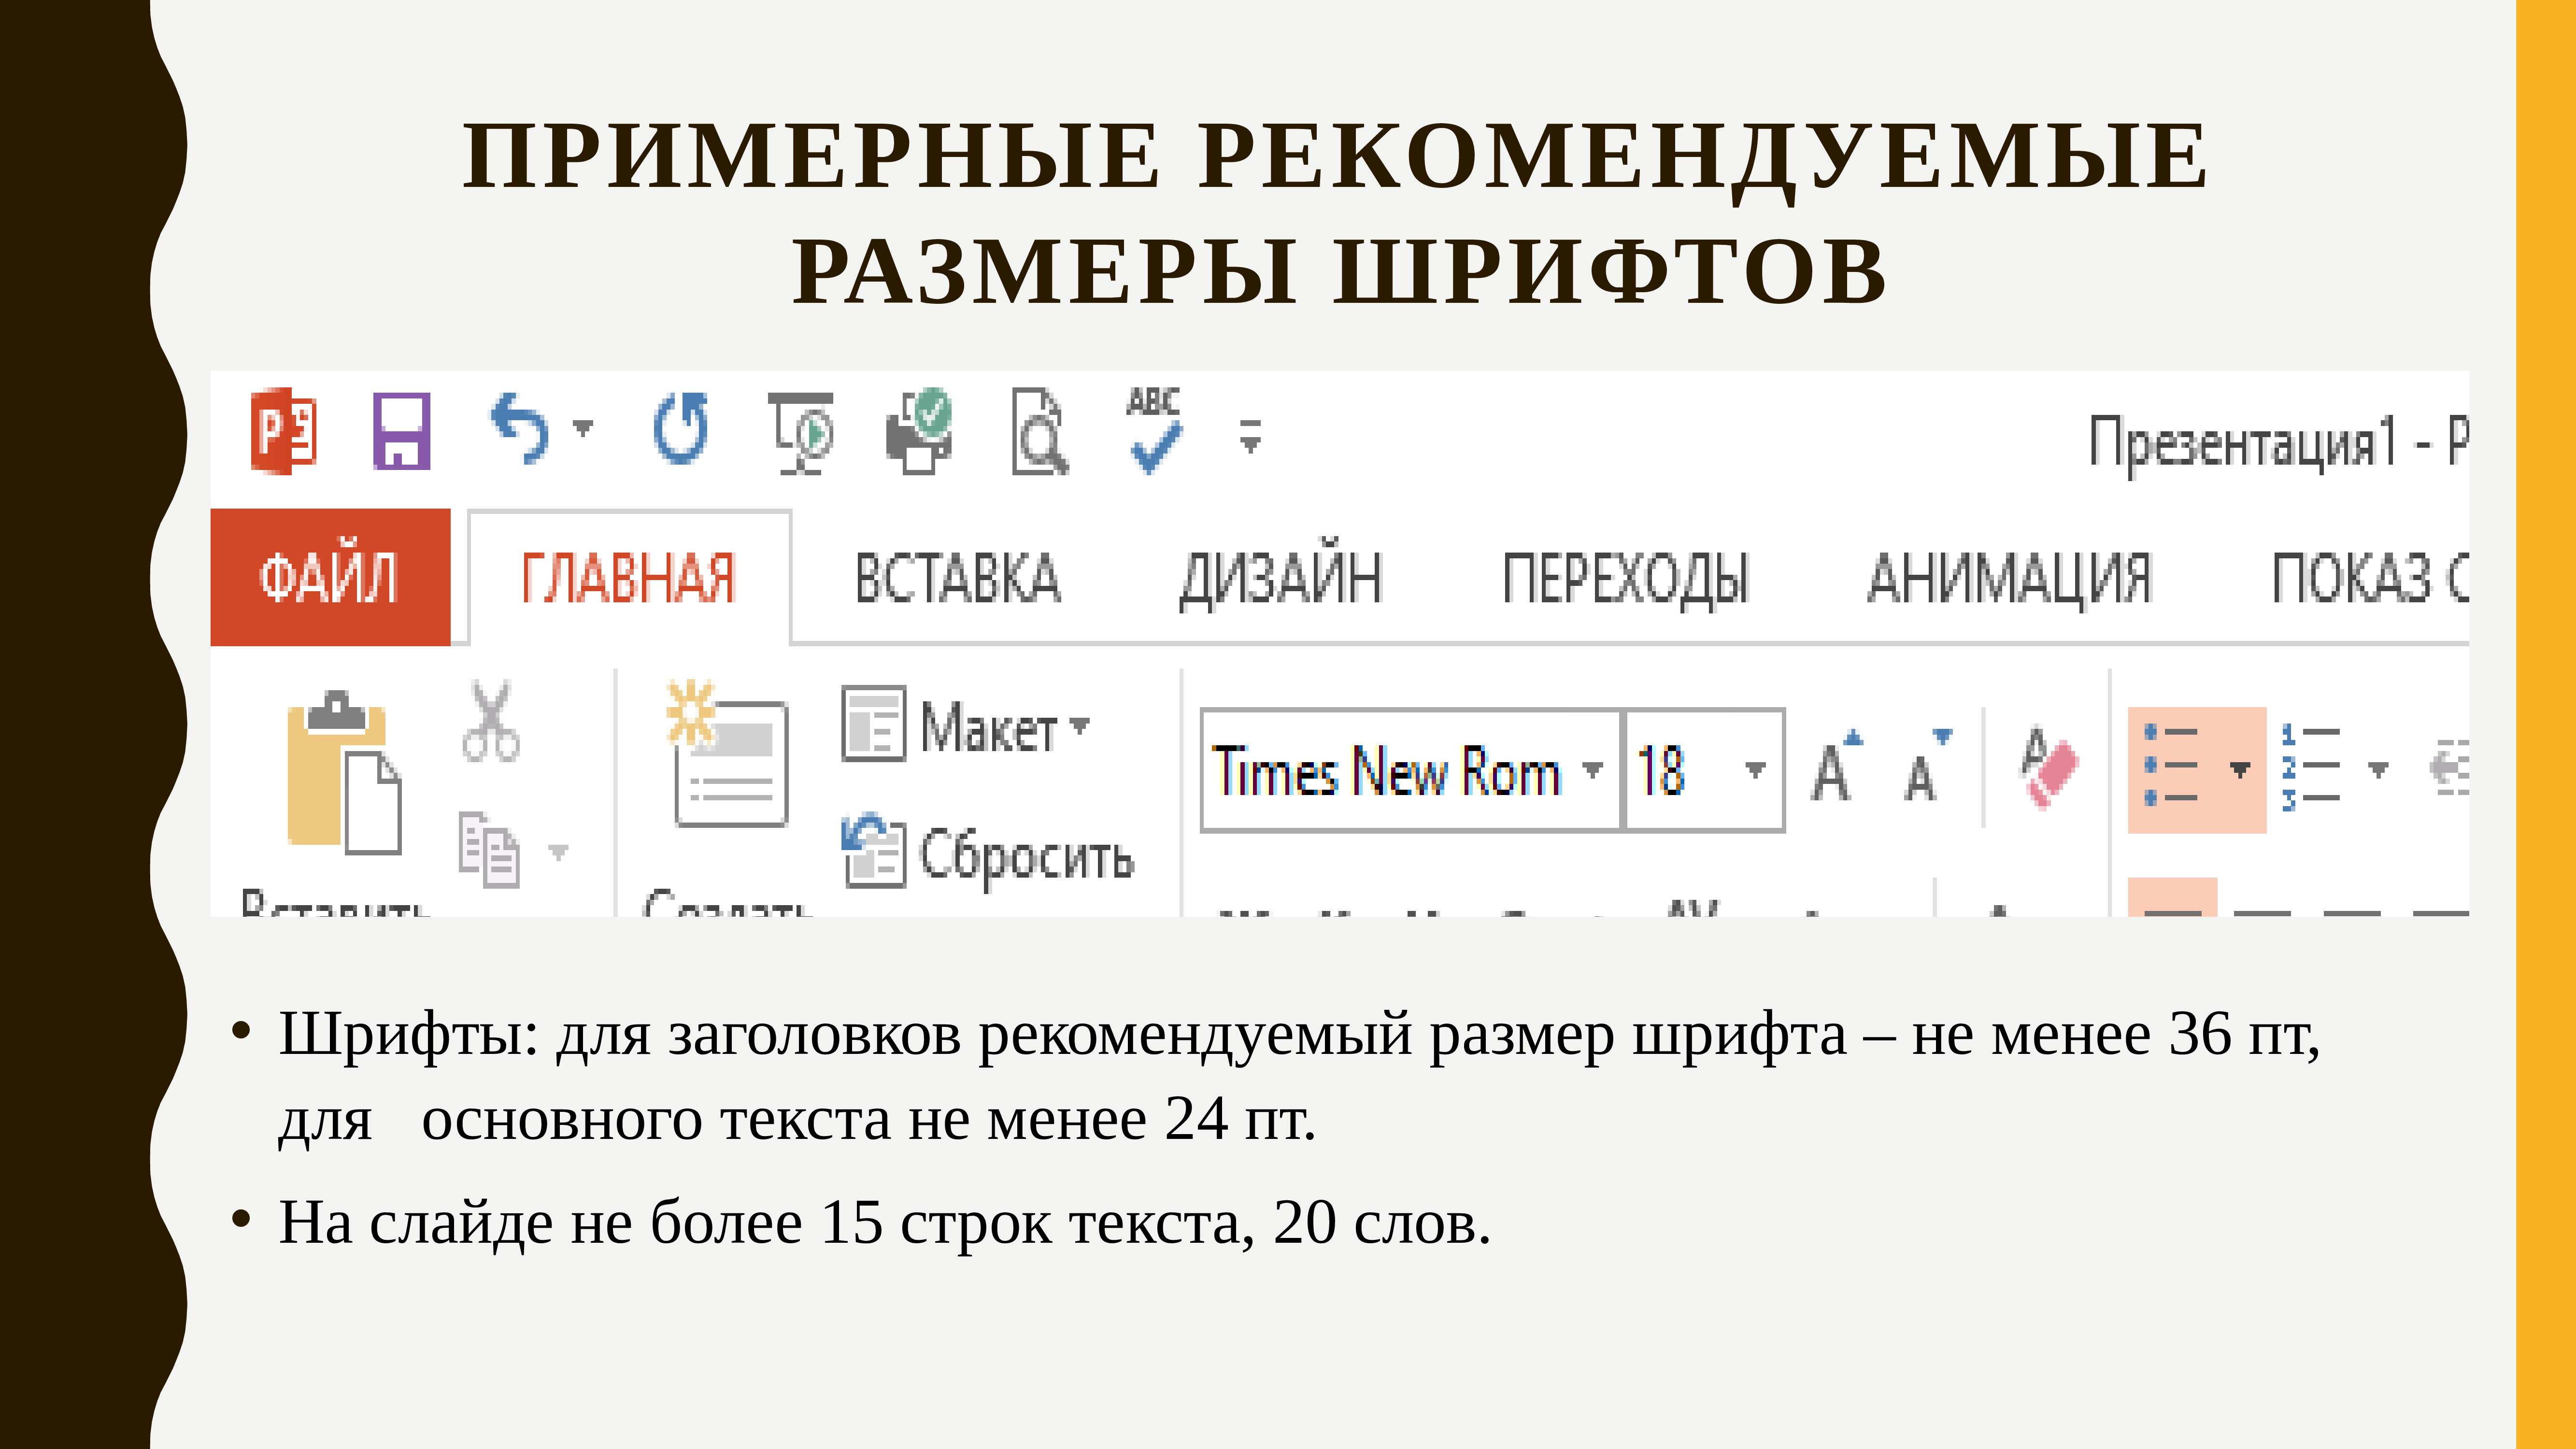Click the quick print icon

pyautogui.click(x=919, y=431)
